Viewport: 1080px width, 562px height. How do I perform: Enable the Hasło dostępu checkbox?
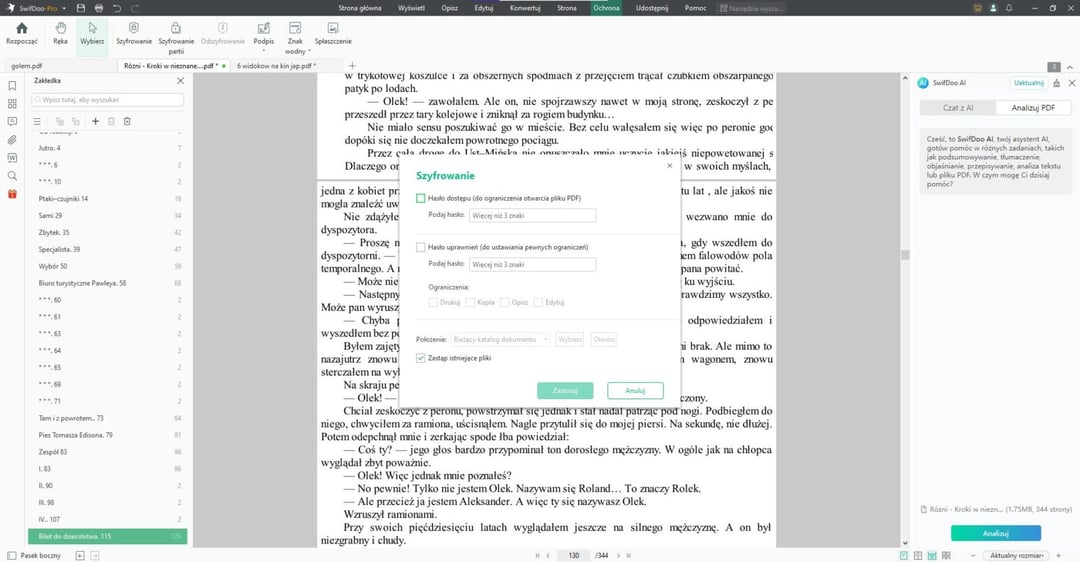coord(421,198)
